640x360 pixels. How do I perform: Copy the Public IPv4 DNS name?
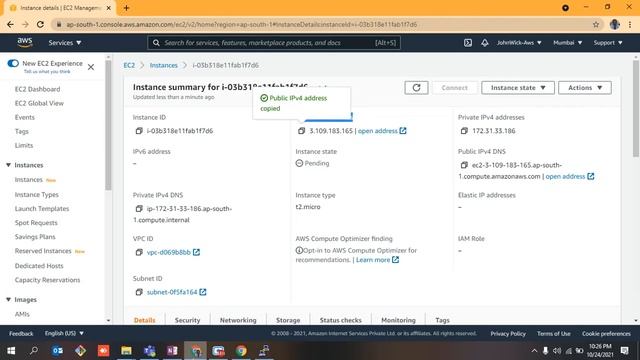coord(464,165)
